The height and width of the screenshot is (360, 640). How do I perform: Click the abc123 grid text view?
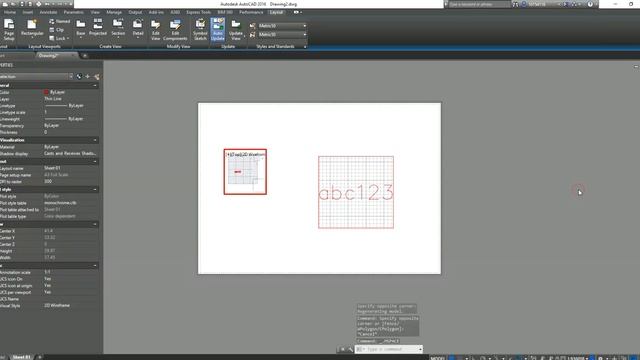356,192
